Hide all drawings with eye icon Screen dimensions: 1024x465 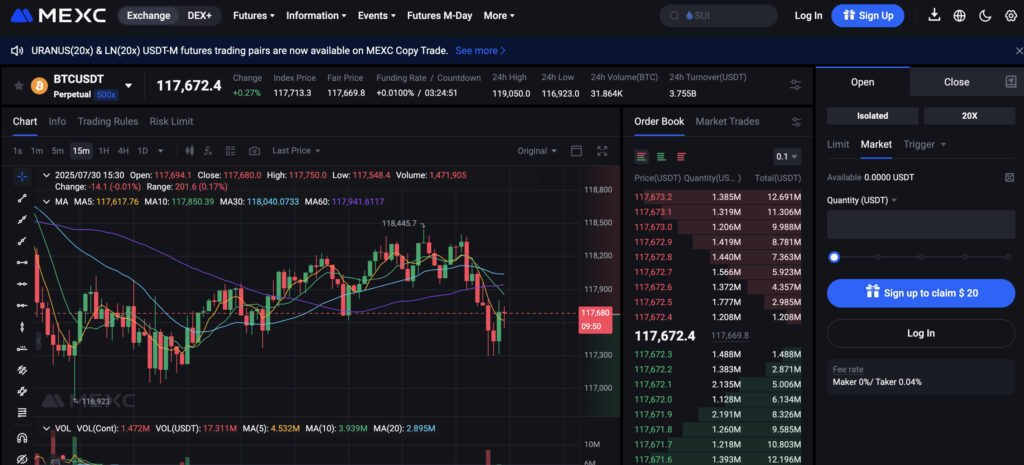click(22, 458)
